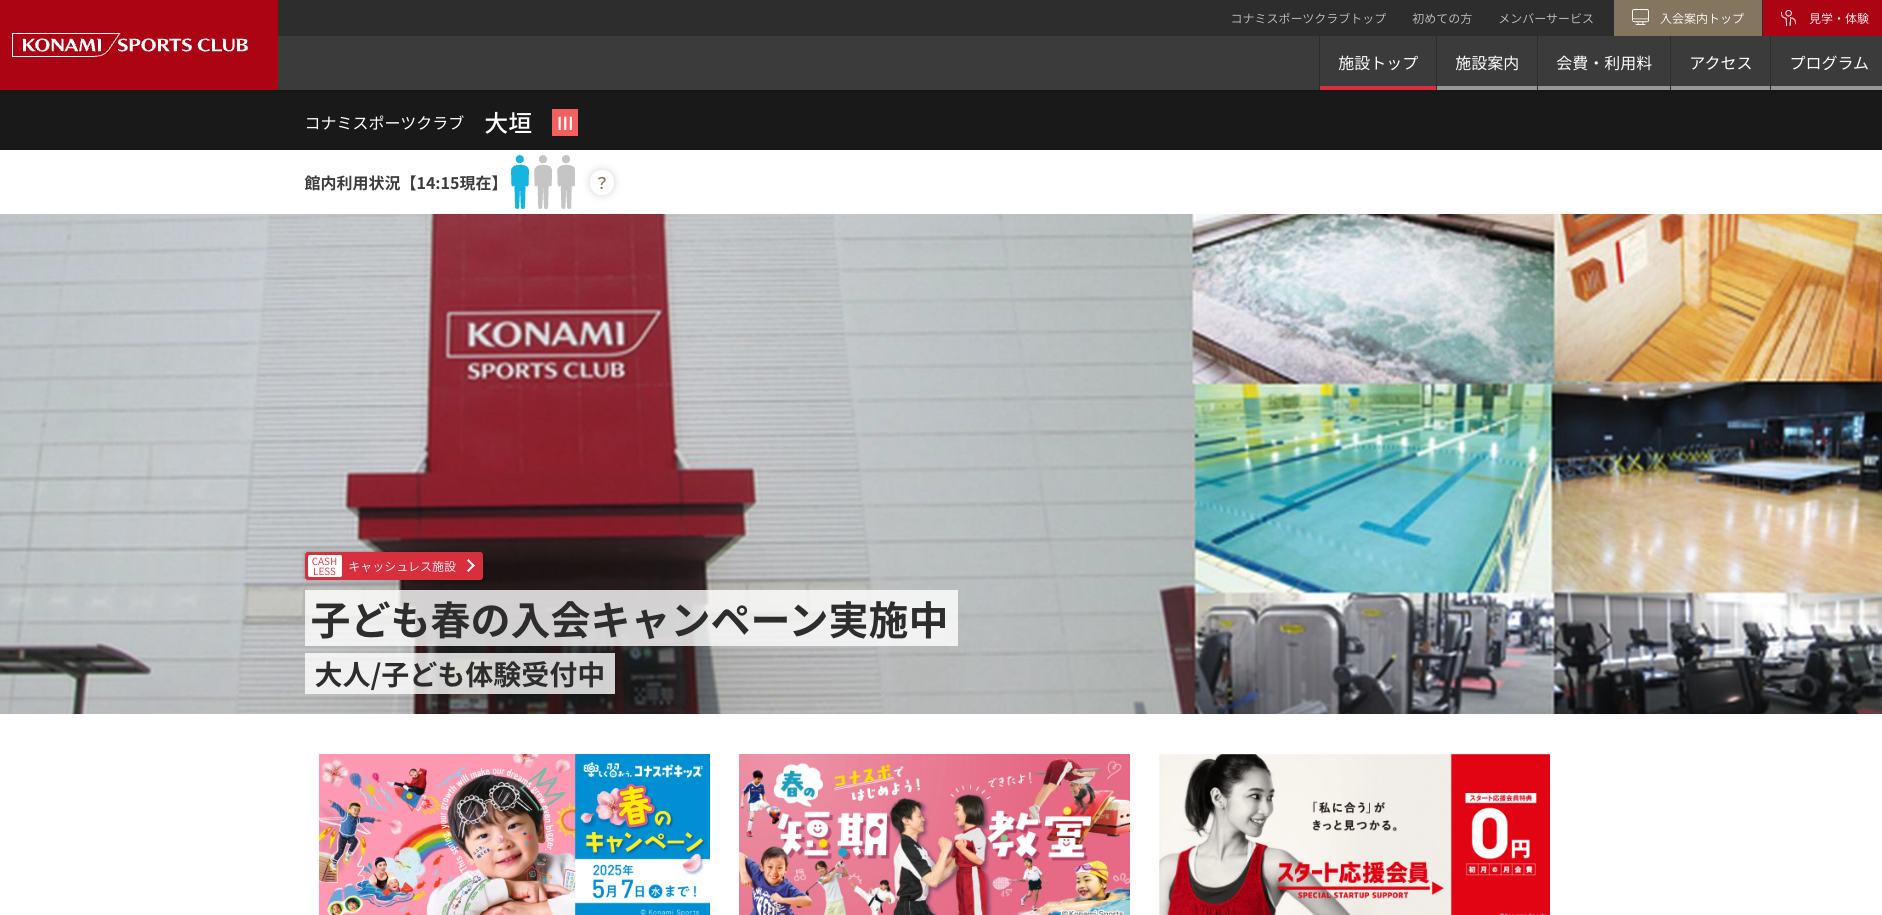Follow the コナミスポーツクラブトップ link
Image resolution: width=1882 pixels, height=915 pixels.
(1308, 18)
